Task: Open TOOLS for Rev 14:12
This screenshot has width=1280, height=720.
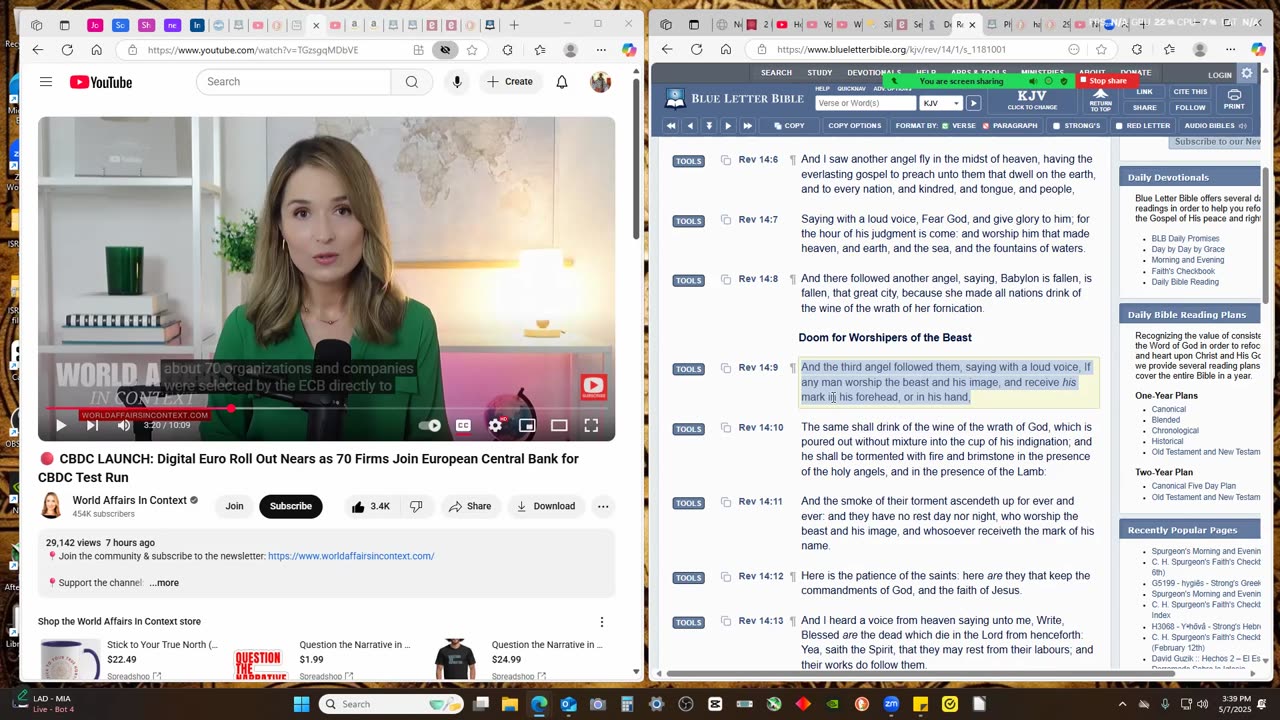Action: tap(688, 577)
